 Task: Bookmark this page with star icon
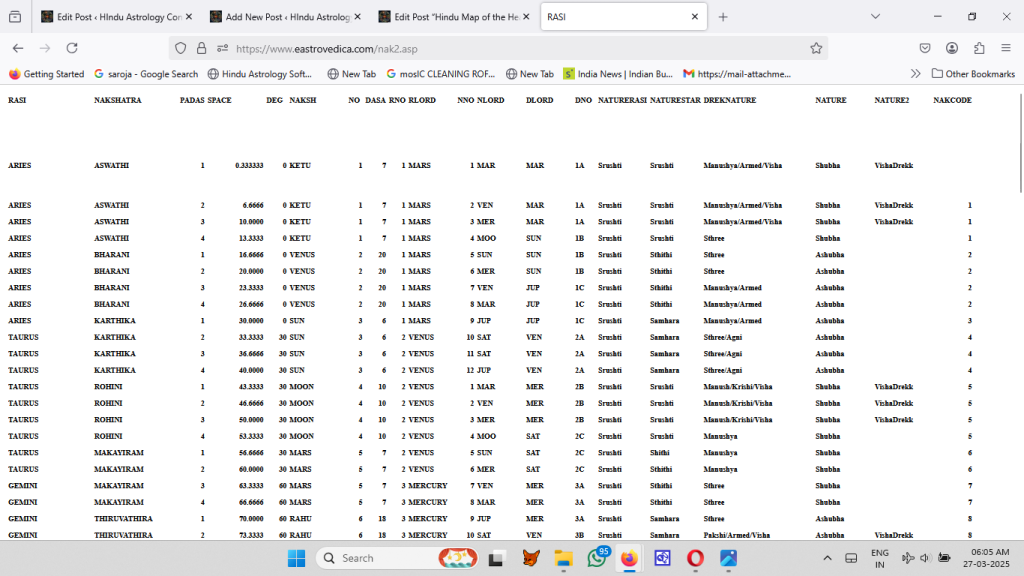(x=816, y=48)
